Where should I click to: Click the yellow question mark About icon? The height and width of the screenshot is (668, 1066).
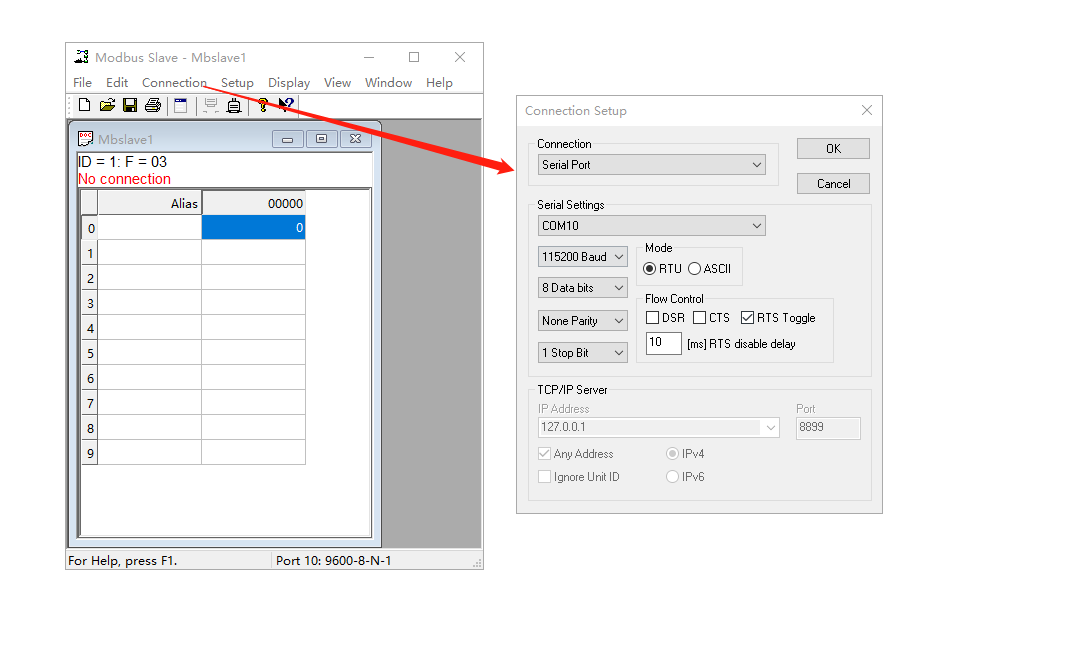[x=263, y=105]
